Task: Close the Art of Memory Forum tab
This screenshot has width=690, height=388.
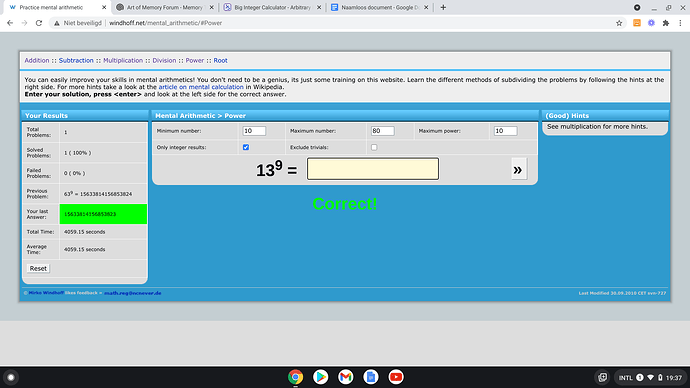Action: point(211,7)
